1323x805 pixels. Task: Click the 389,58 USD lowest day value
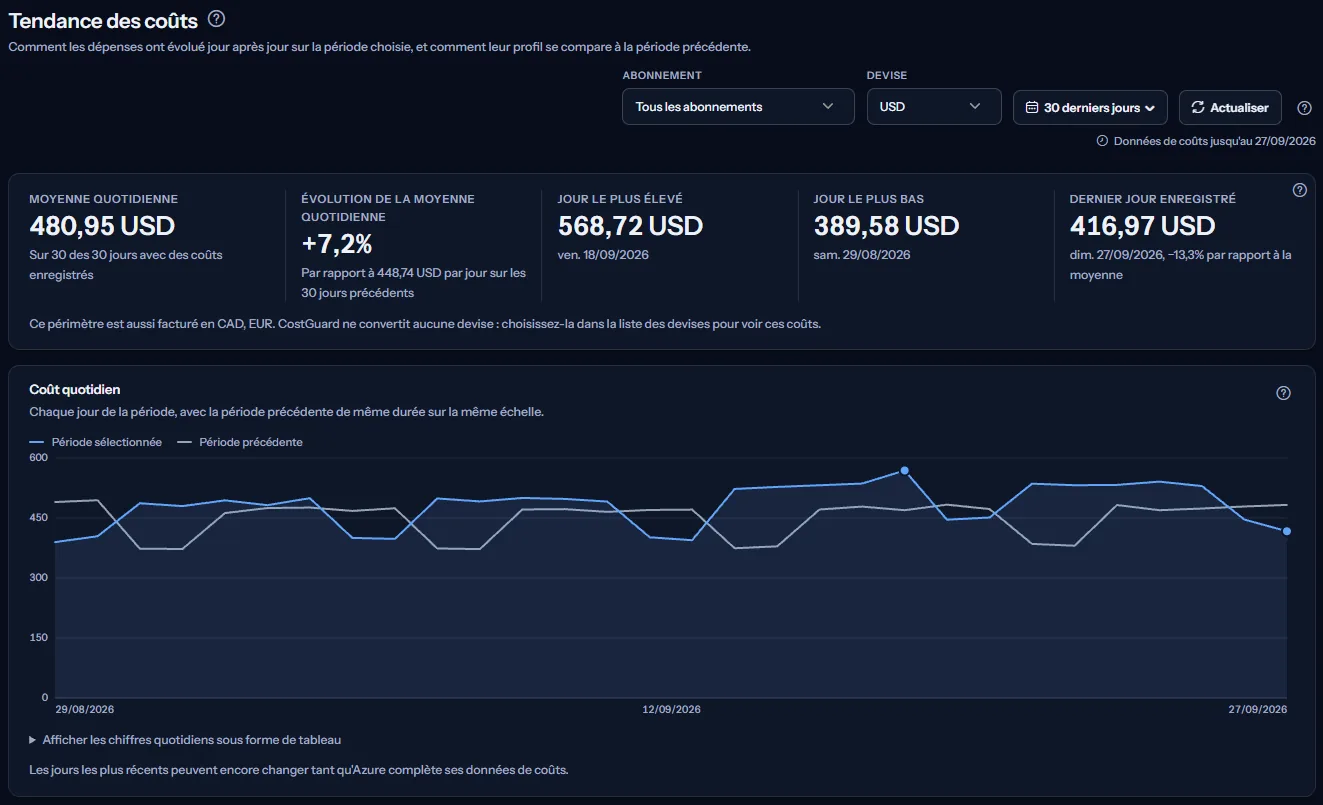(886, 226)
